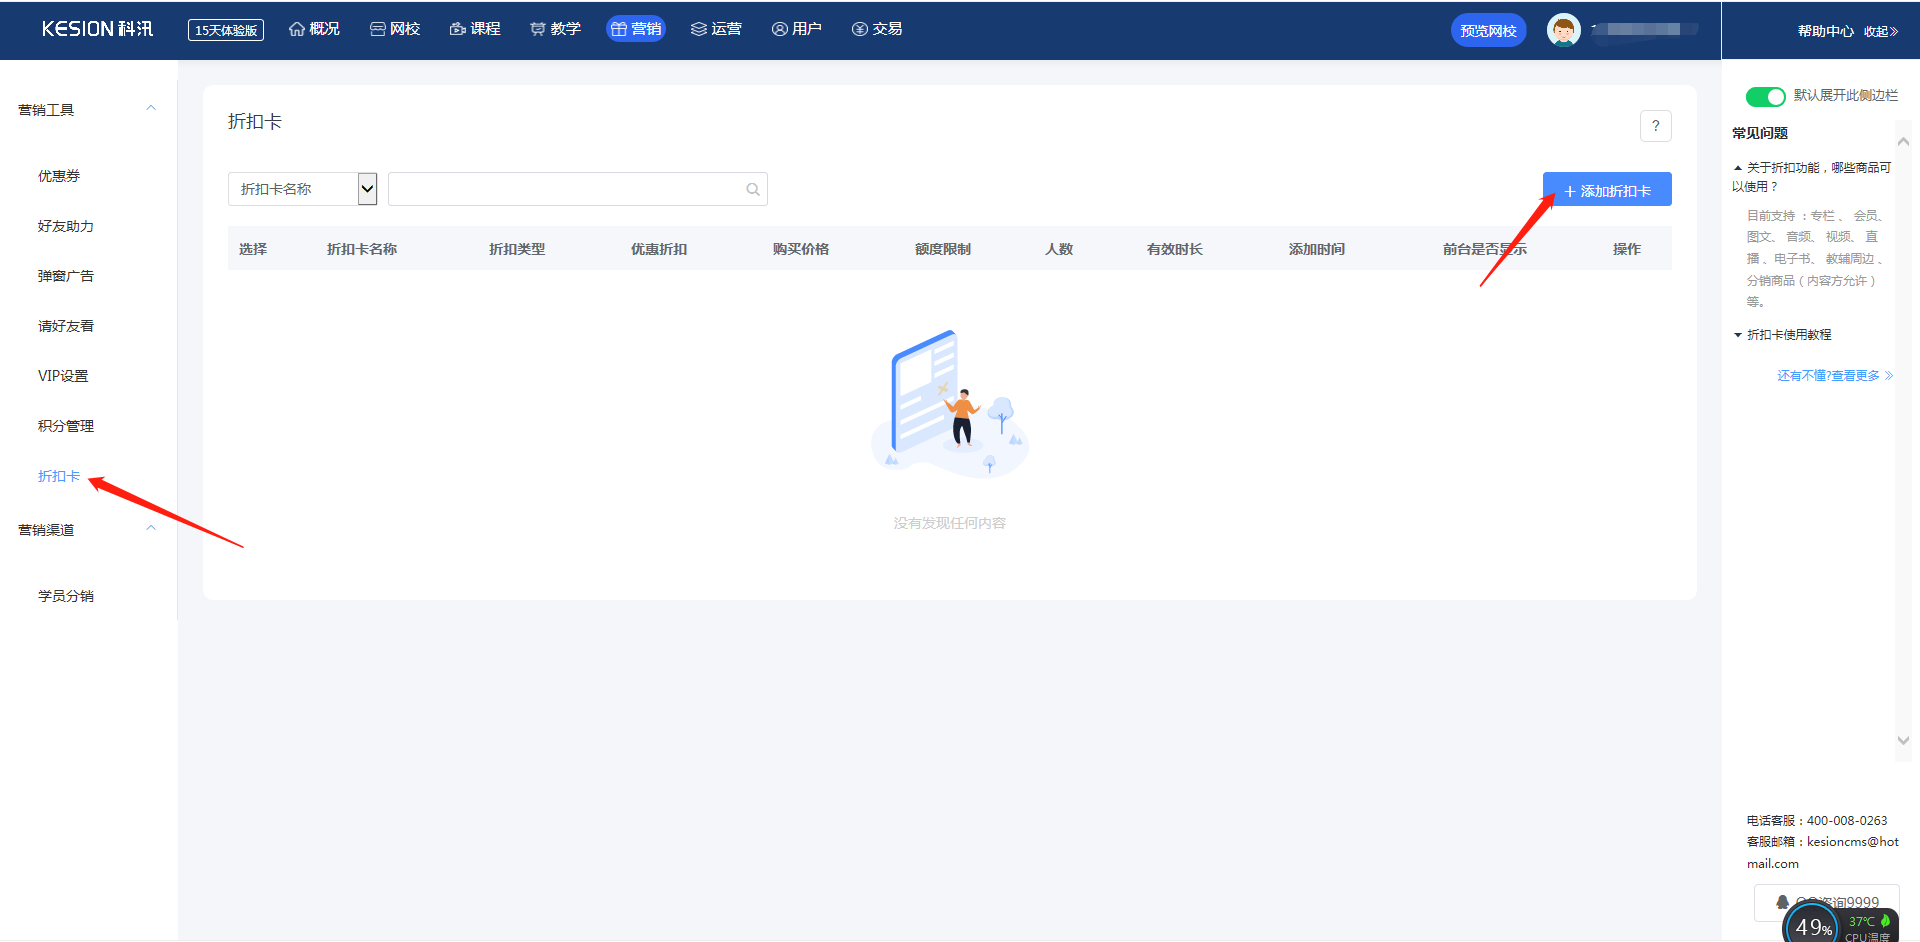Click the 选择 column header

point(253,249)
